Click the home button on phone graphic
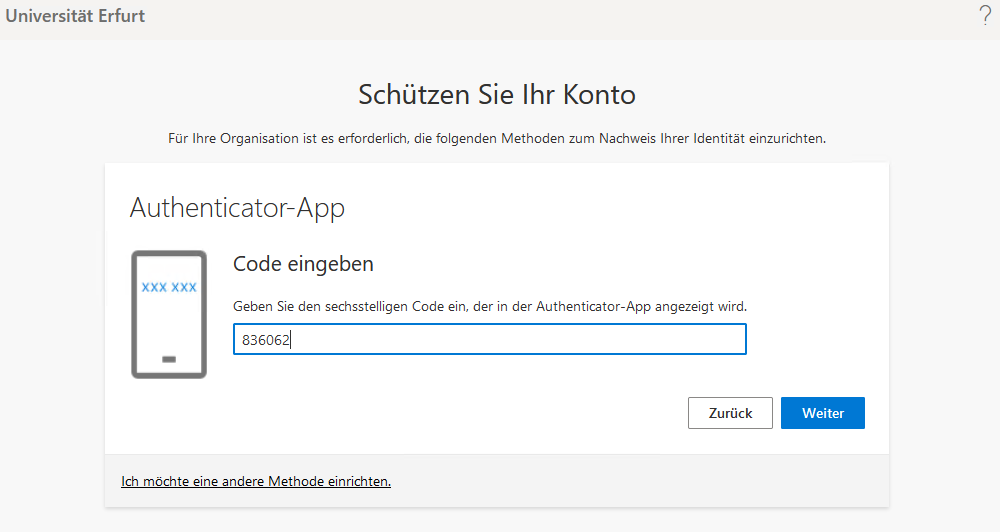The height and width of the screenshot is (532, 1000). 168,359
